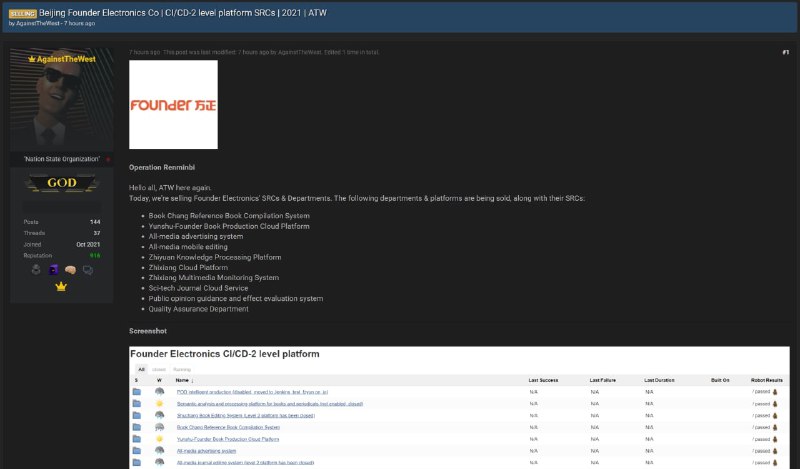Viewport: 800px width, 469px height.
Task: Open the All-media journal editing system job link
Action: pos(245,462)
